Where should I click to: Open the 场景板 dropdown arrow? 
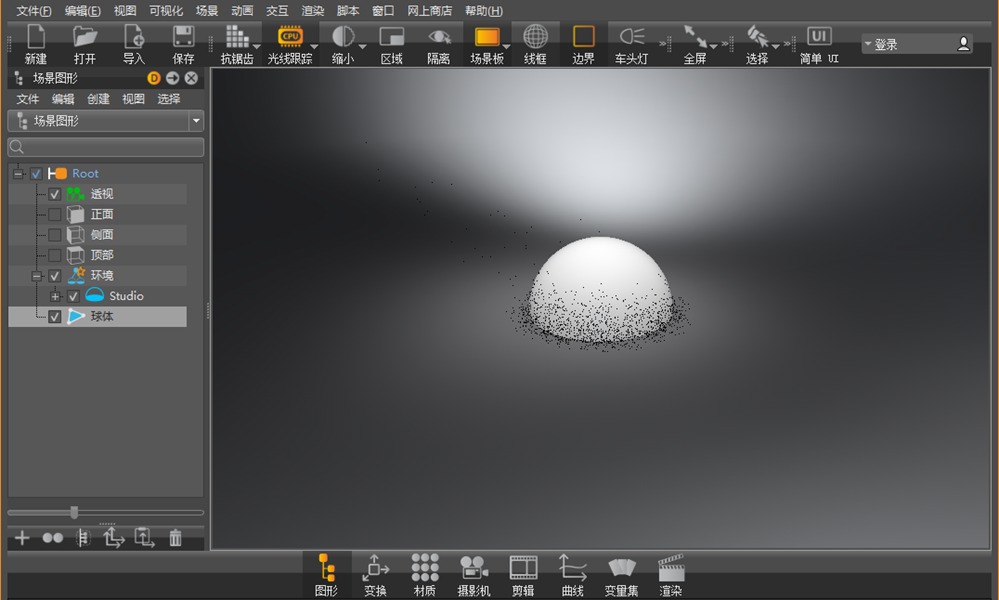507,46
